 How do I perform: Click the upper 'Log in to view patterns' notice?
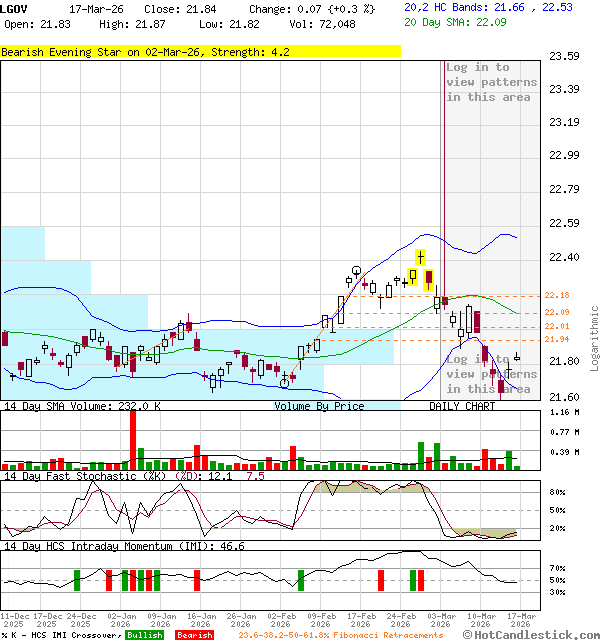[491, 82]
